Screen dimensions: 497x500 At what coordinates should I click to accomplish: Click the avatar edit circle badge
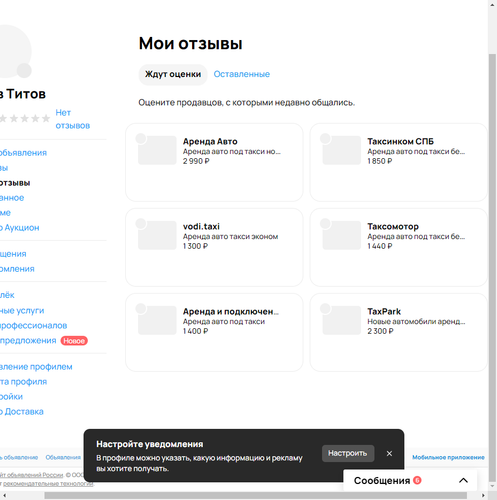pos(24,70)
